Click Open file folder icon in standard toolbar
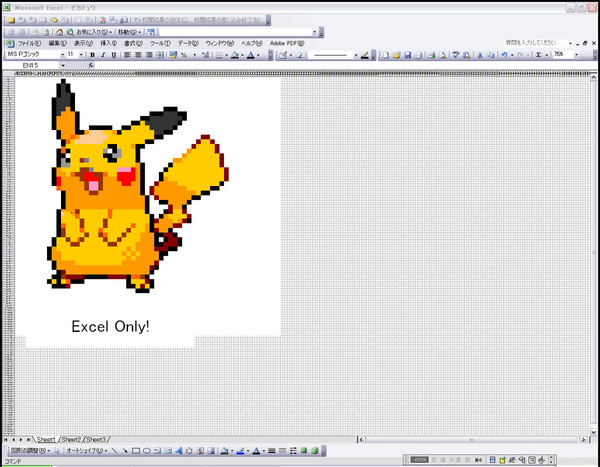Image resolution: width=600 pixels, height=467 pixels. pyautogui.click(x=396, y=55)
